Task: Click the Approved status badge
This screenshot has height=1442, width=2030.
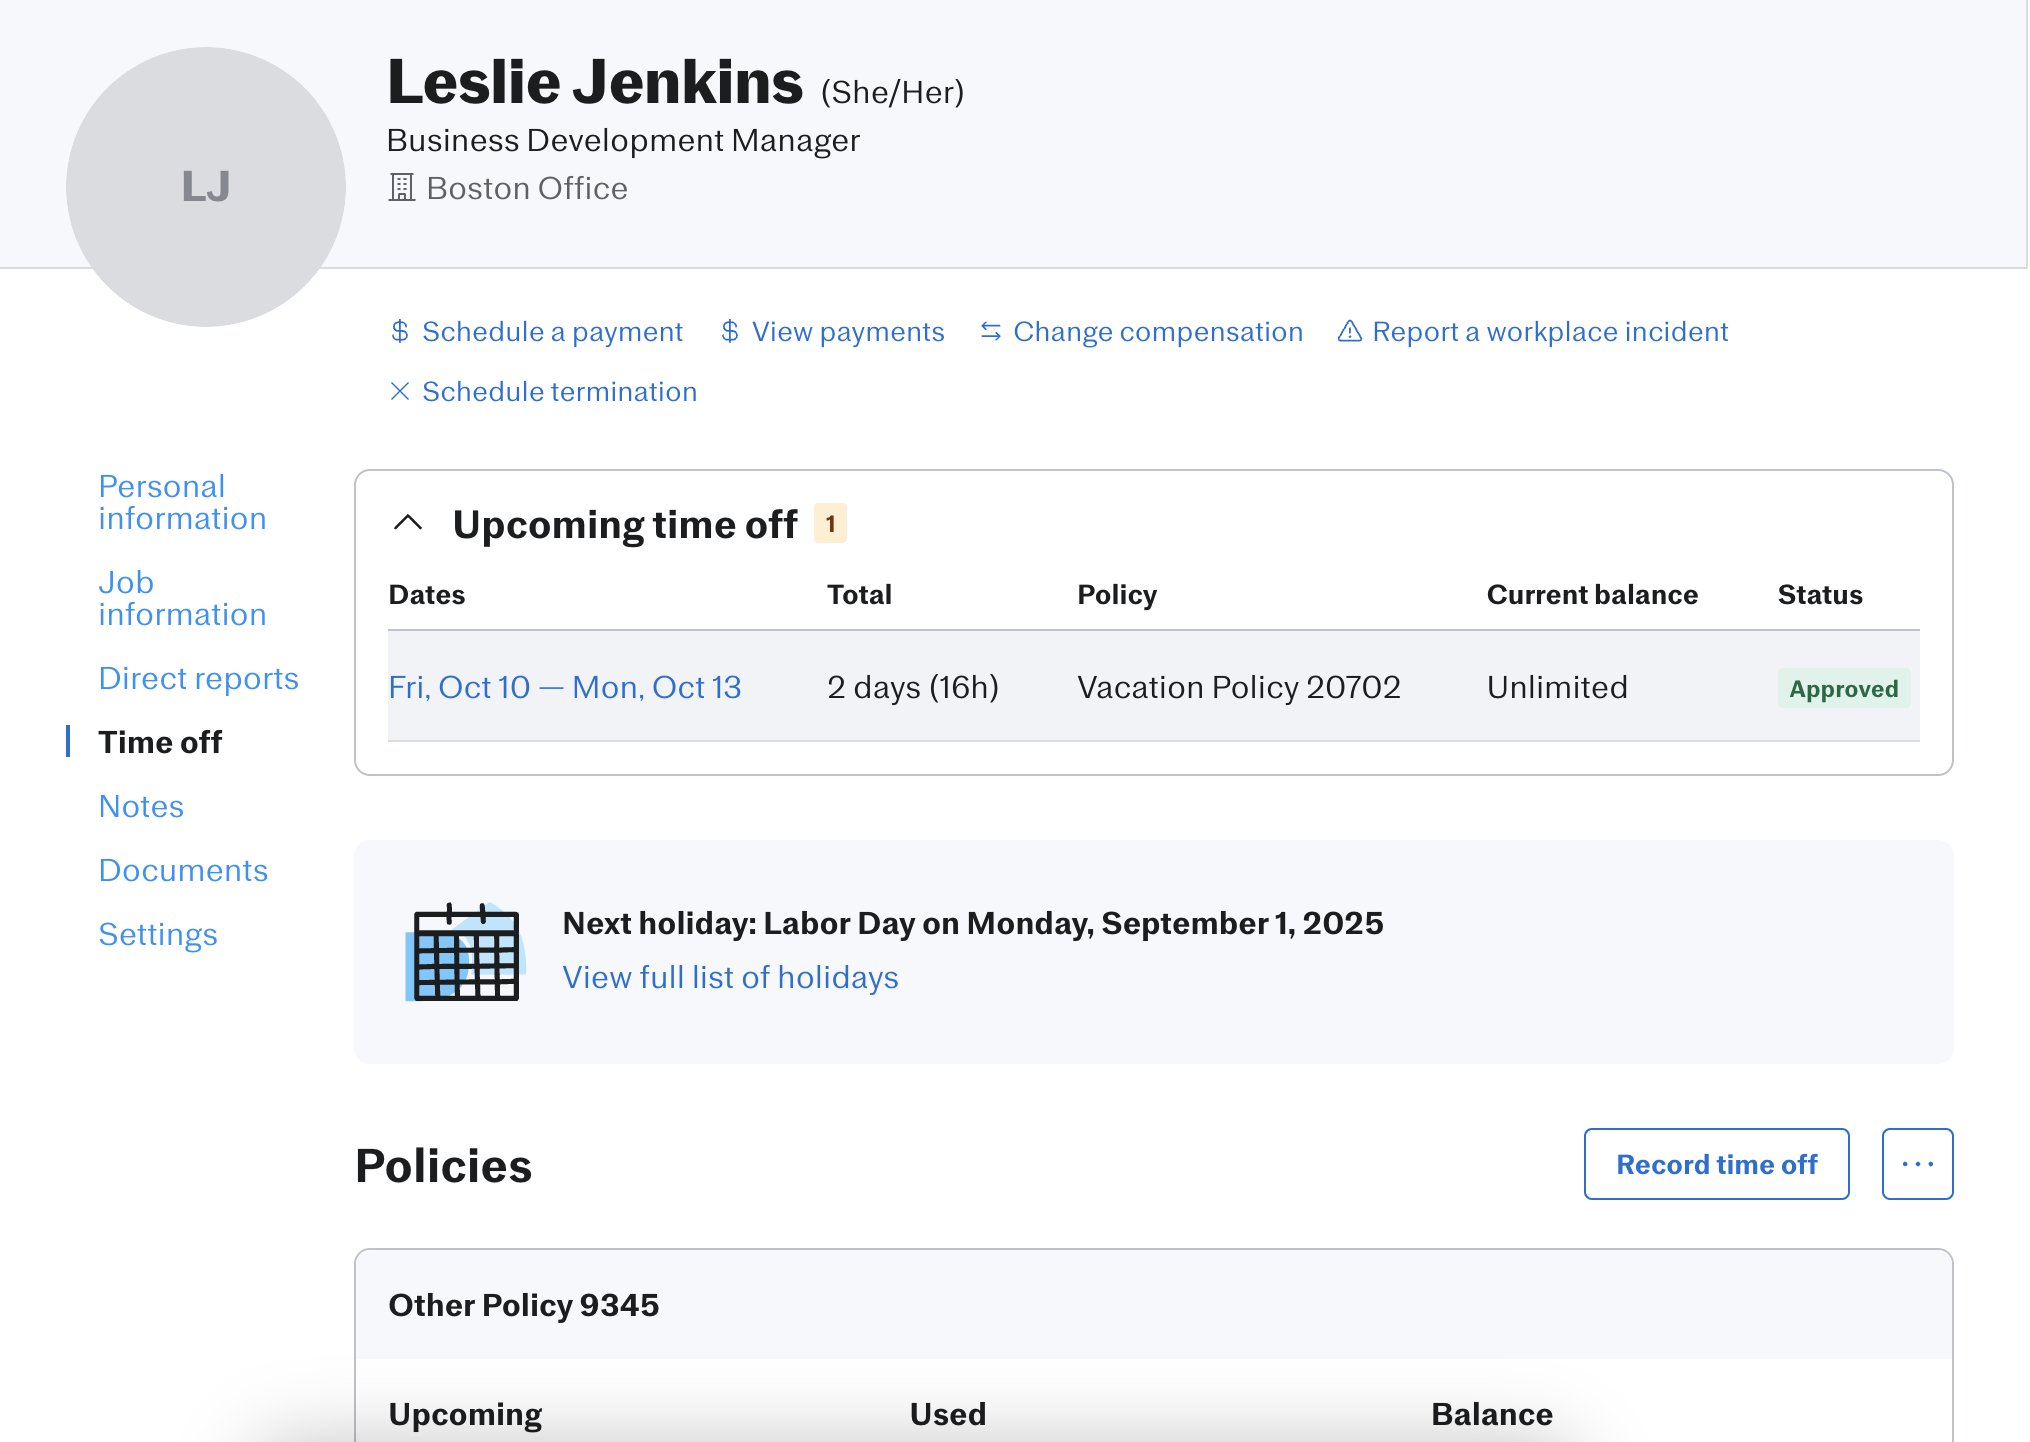Action: pos(1843,688)
